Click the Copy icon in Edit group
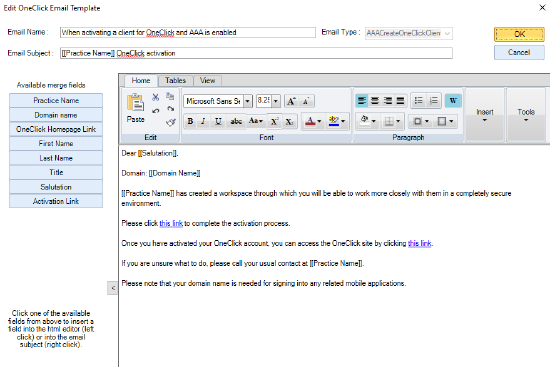 [x=170, y=96]
